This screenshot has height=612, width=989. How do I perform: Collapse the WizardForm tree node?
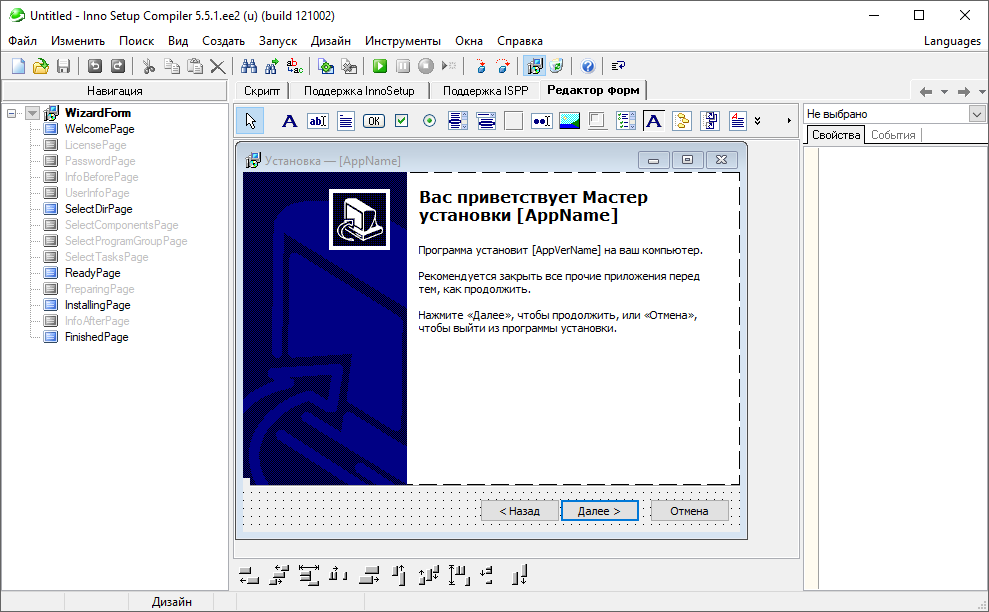click(11, 114)
